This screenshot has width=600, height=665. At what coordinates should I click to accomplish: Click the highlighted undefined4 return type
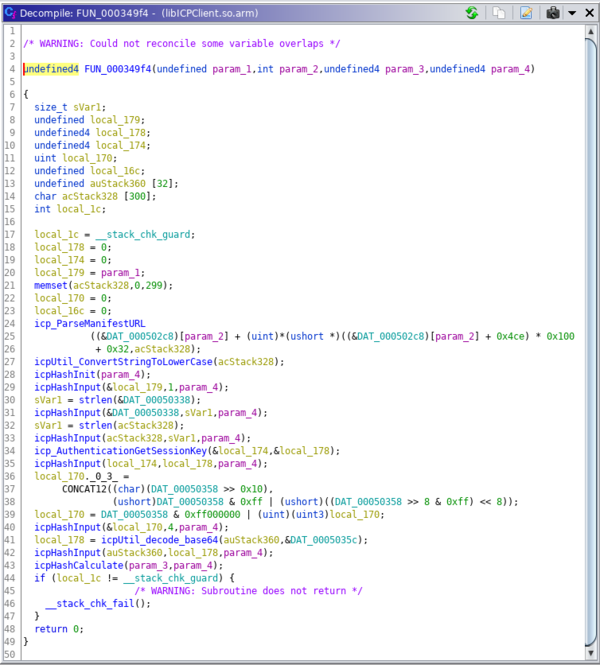[51, 69]
